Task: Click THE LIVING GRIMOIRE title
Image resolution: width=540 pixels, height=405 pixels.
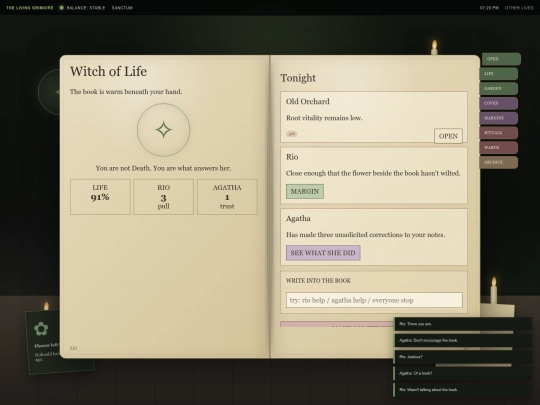Action: tap(30, 8)
